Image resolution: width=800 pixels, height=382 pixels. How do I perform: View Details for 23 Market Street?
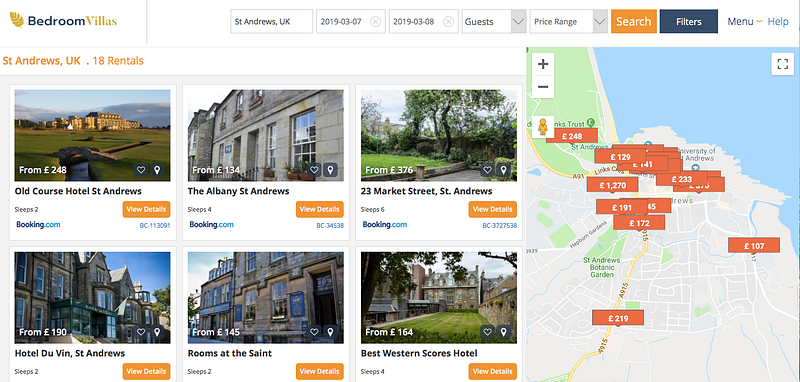click(x=493, y=209)
